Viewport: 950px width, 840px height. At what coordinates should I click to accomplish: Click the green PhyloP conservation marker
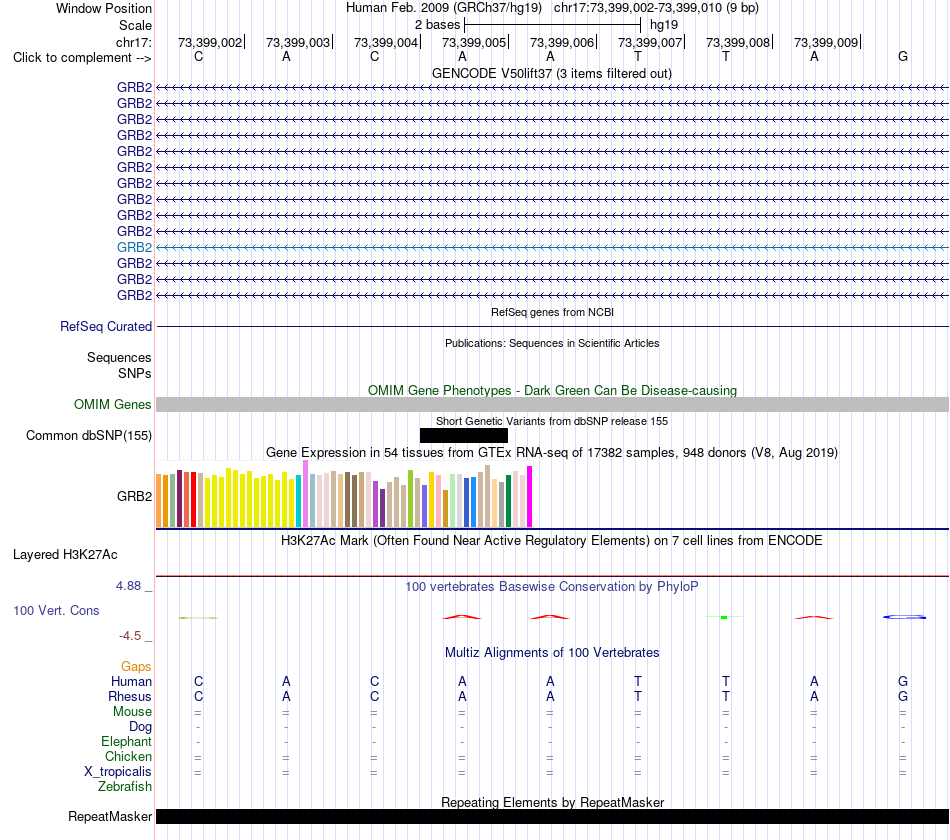point(725,617)
